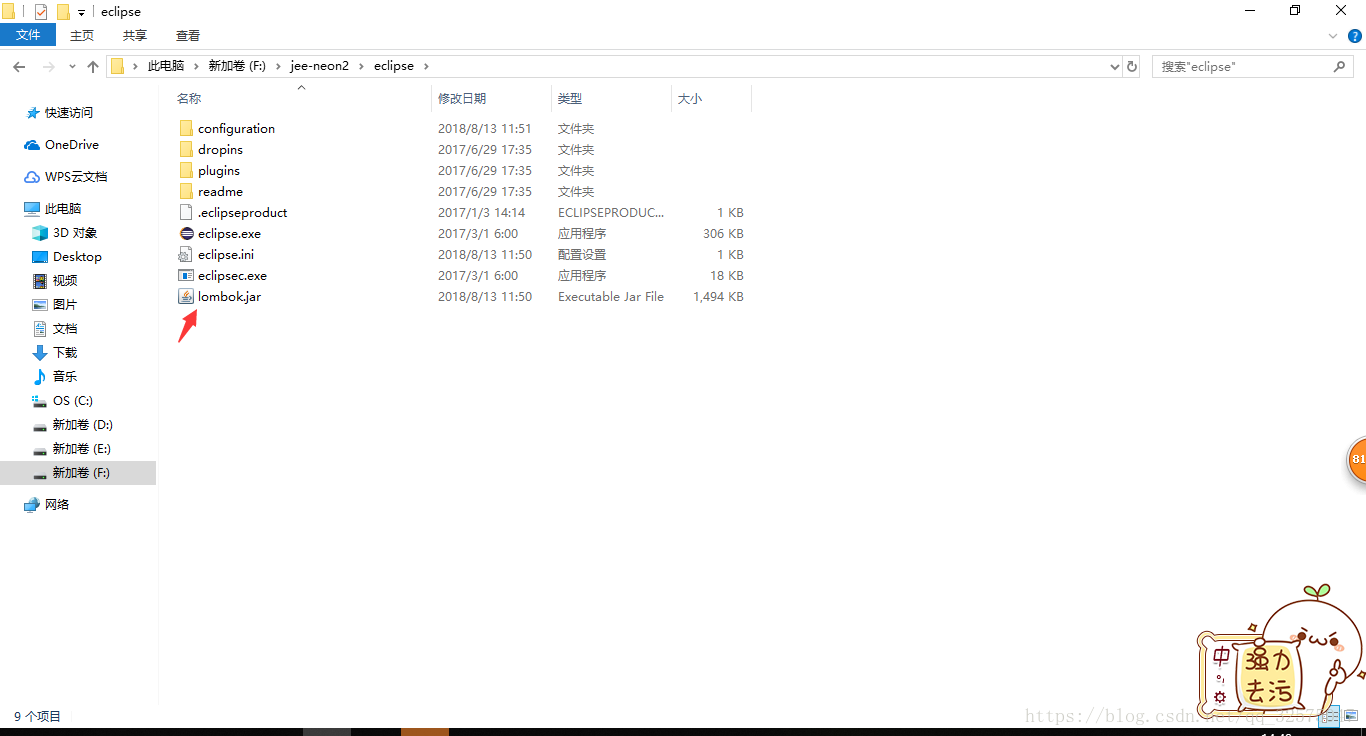Click the Executable Jar File type text
Screen dimensions: 1366x736
point(611,297)
